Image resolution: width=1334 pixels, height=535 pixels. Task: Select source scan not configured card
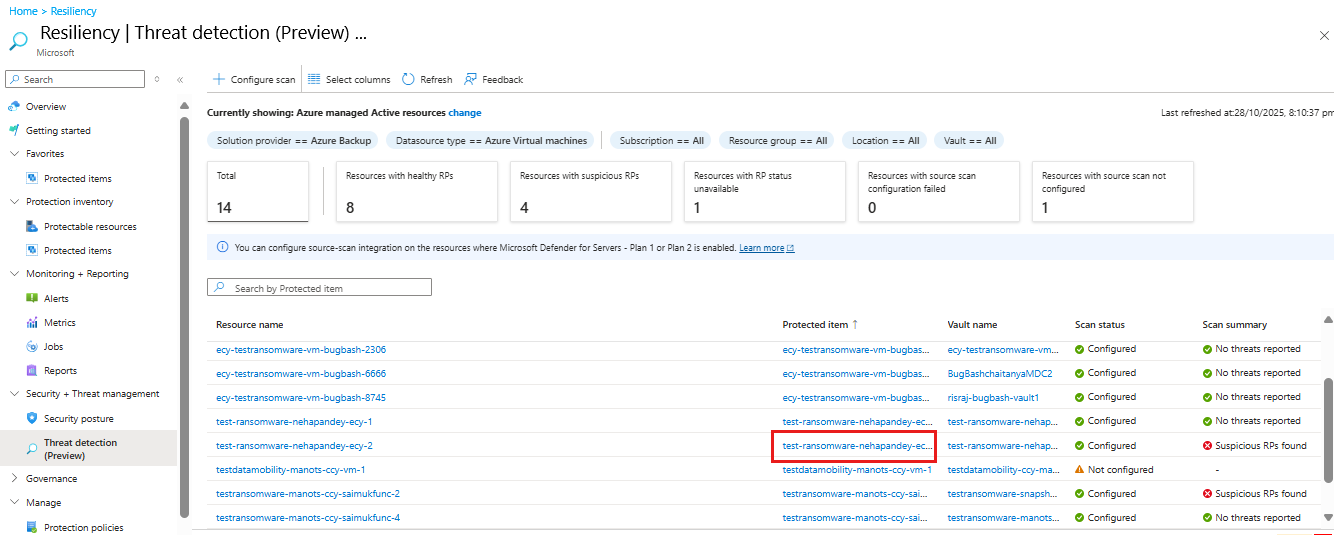click(1112, 191)
